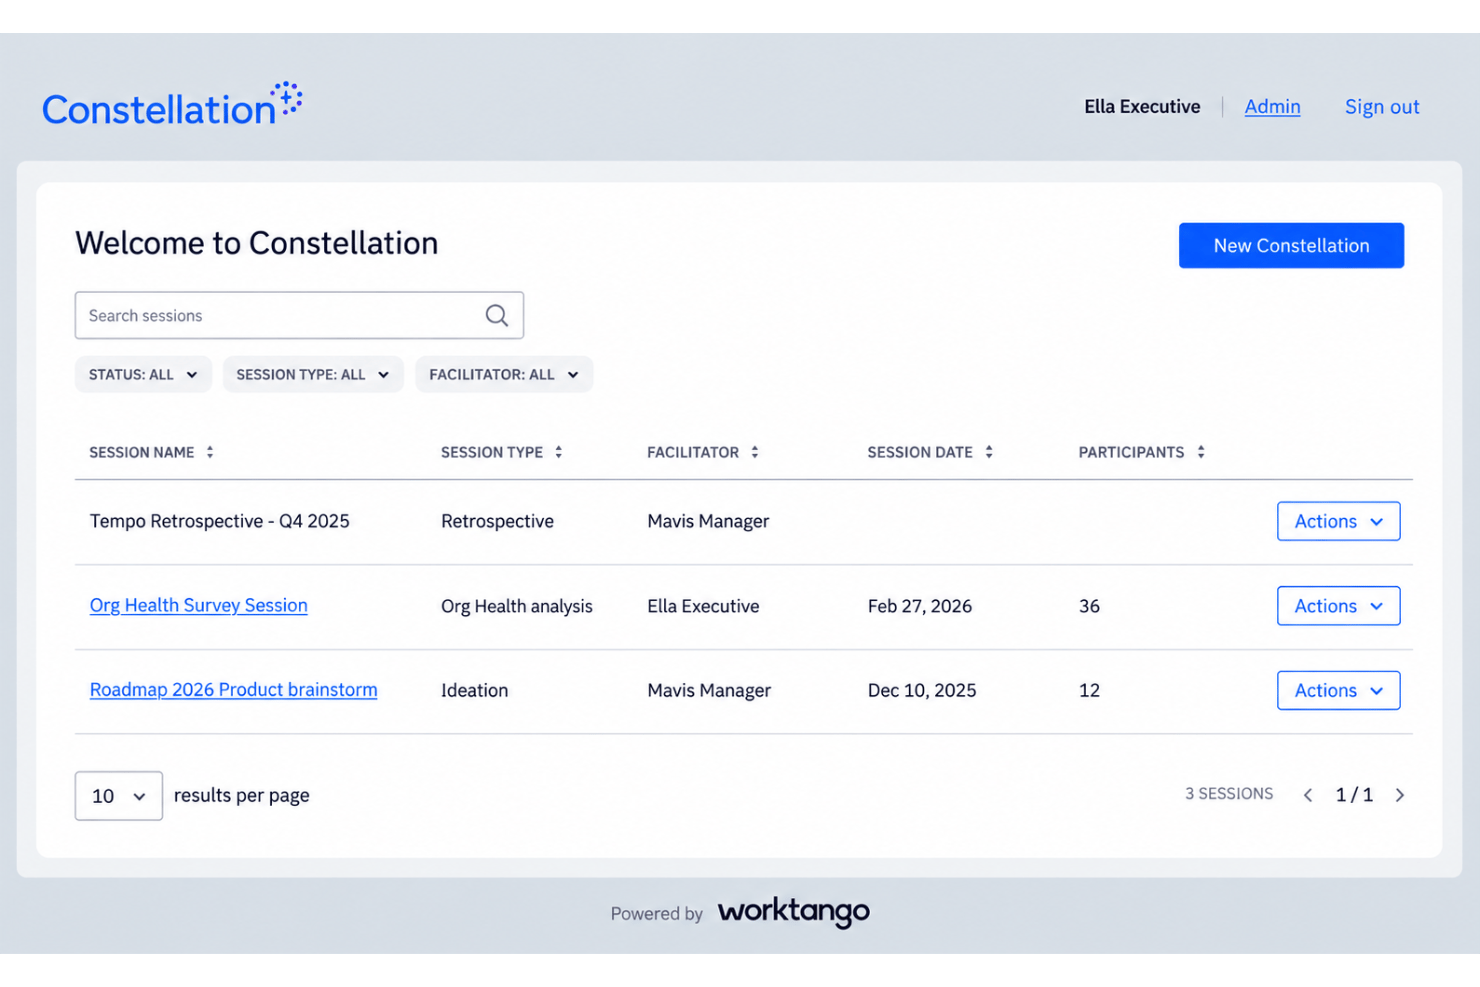Click the Session Date column header

tap(920, 452)
